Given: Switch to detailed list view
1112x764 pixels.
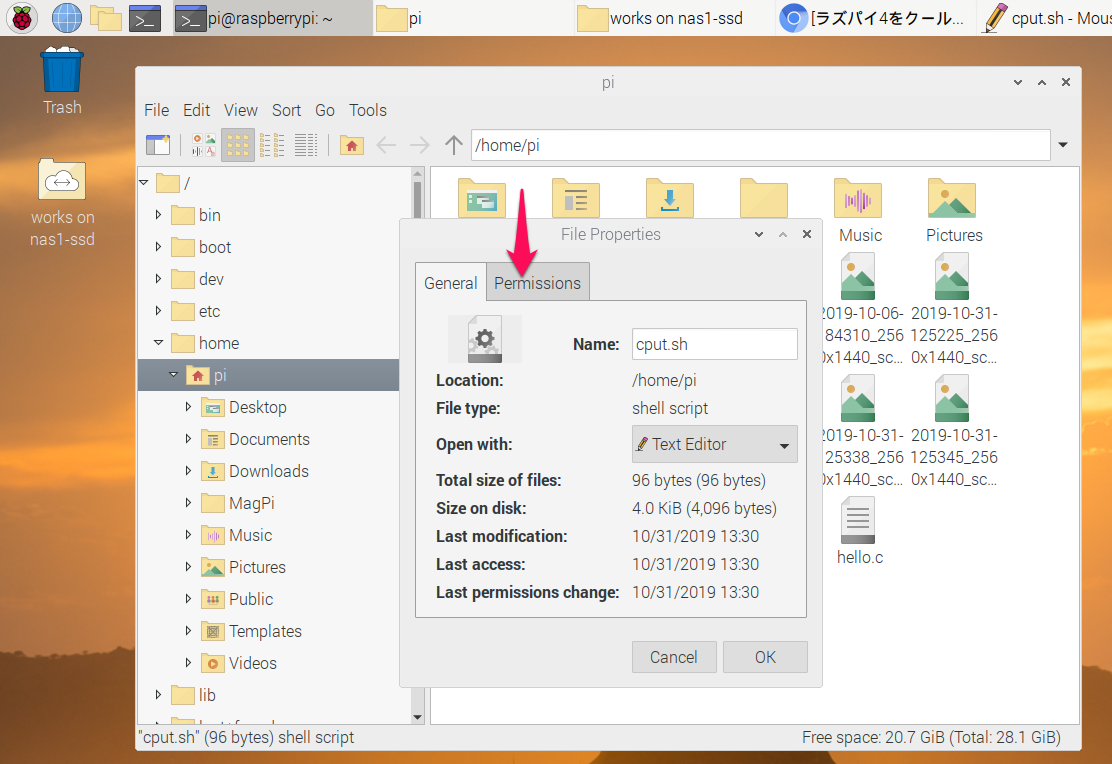Looking at the screenshot, I should (x=306, y=145).
